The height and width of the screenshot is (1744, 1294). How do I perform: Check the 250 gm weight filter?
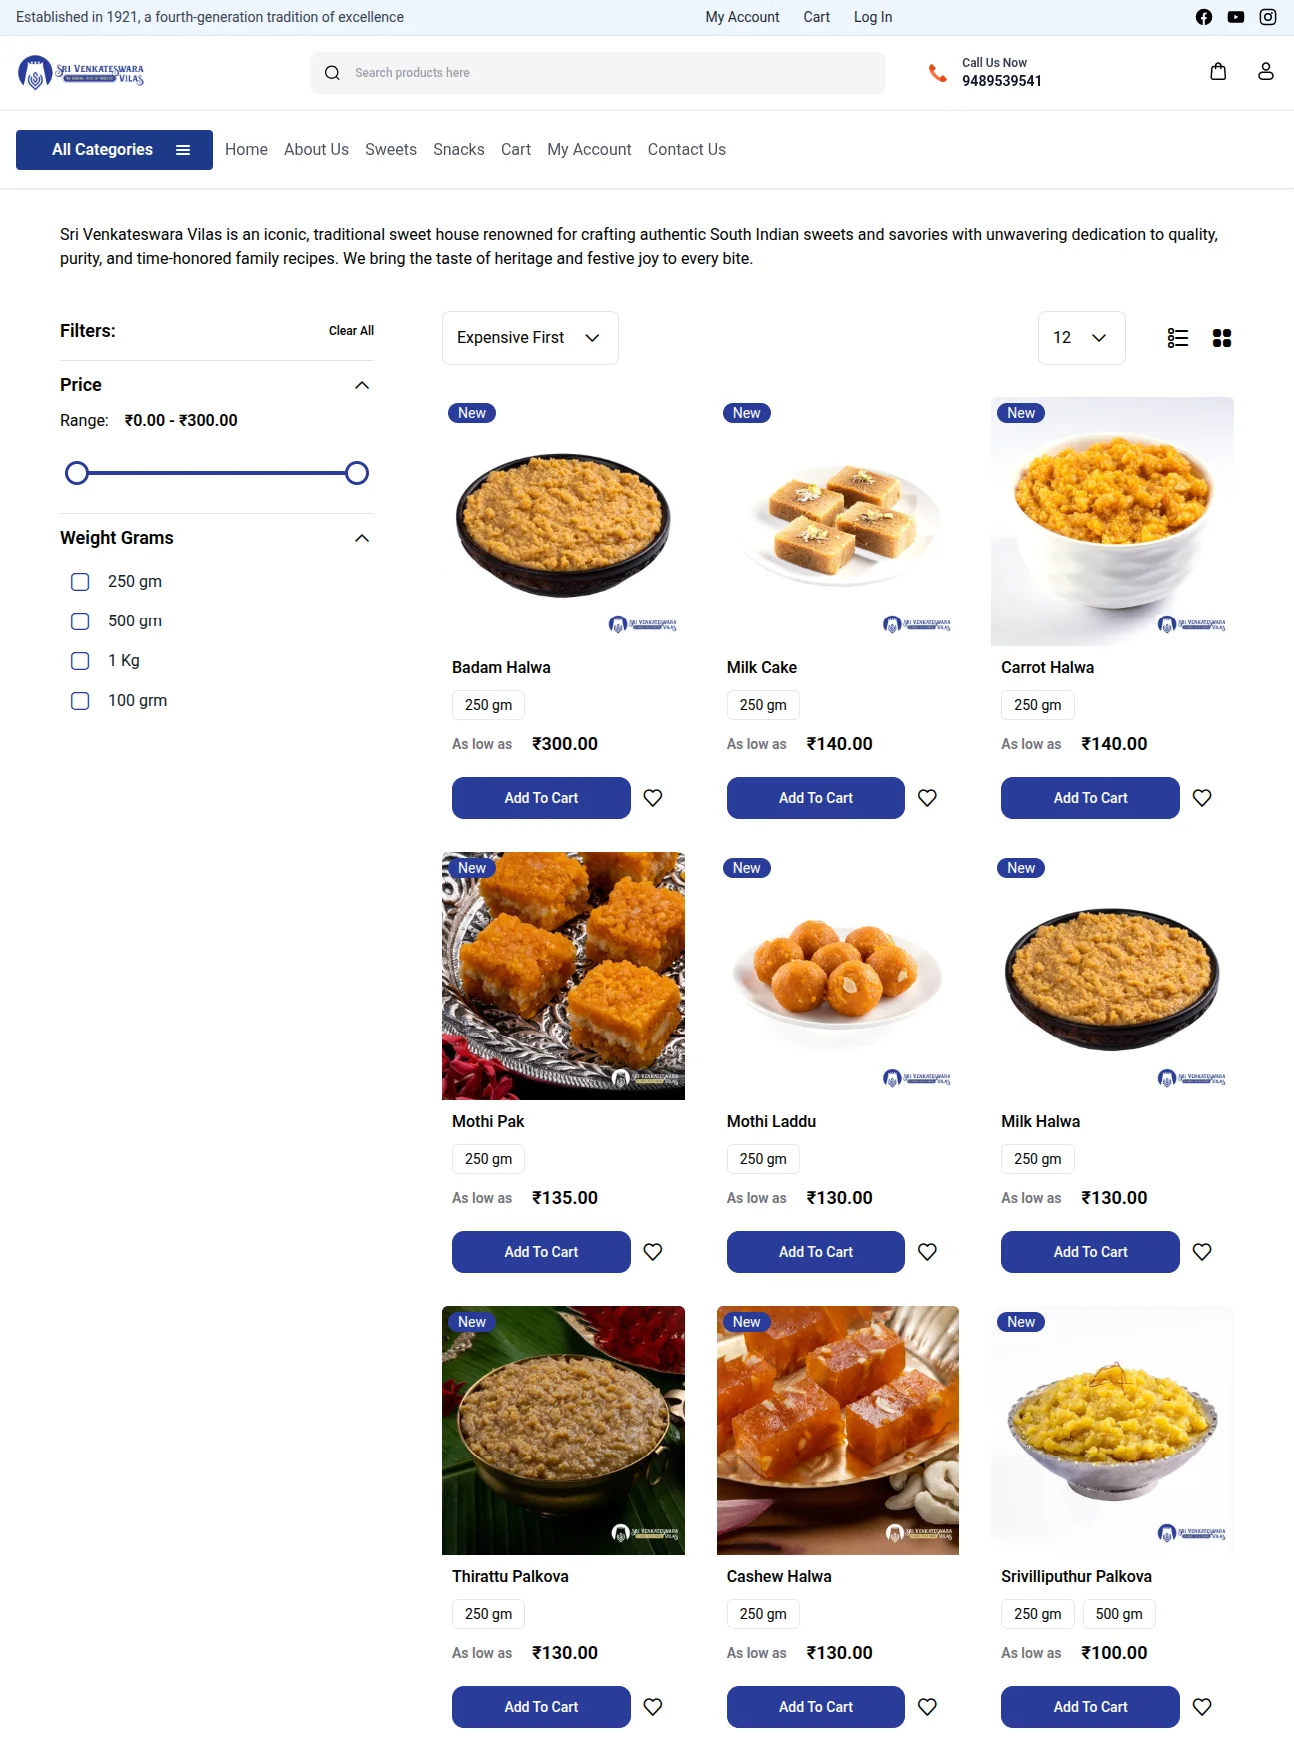tap(81, 582)
